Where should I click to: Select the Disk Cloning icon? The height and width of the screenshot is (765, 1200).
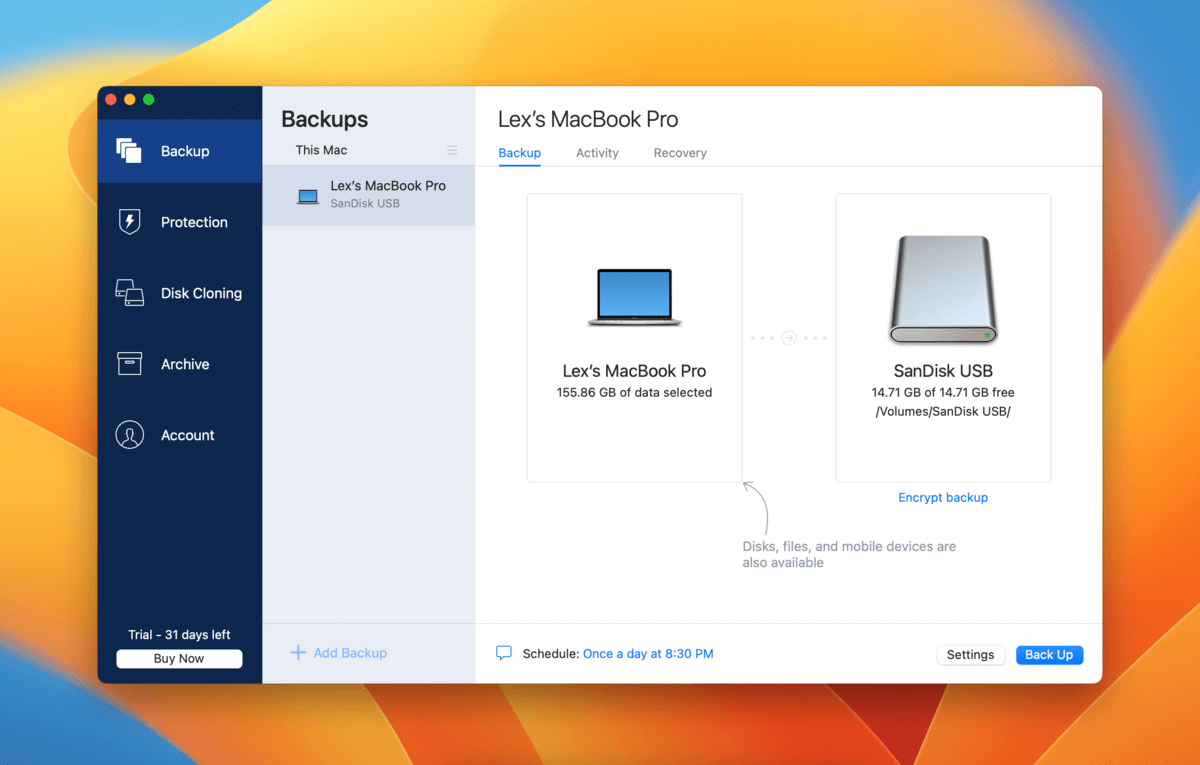129,293
